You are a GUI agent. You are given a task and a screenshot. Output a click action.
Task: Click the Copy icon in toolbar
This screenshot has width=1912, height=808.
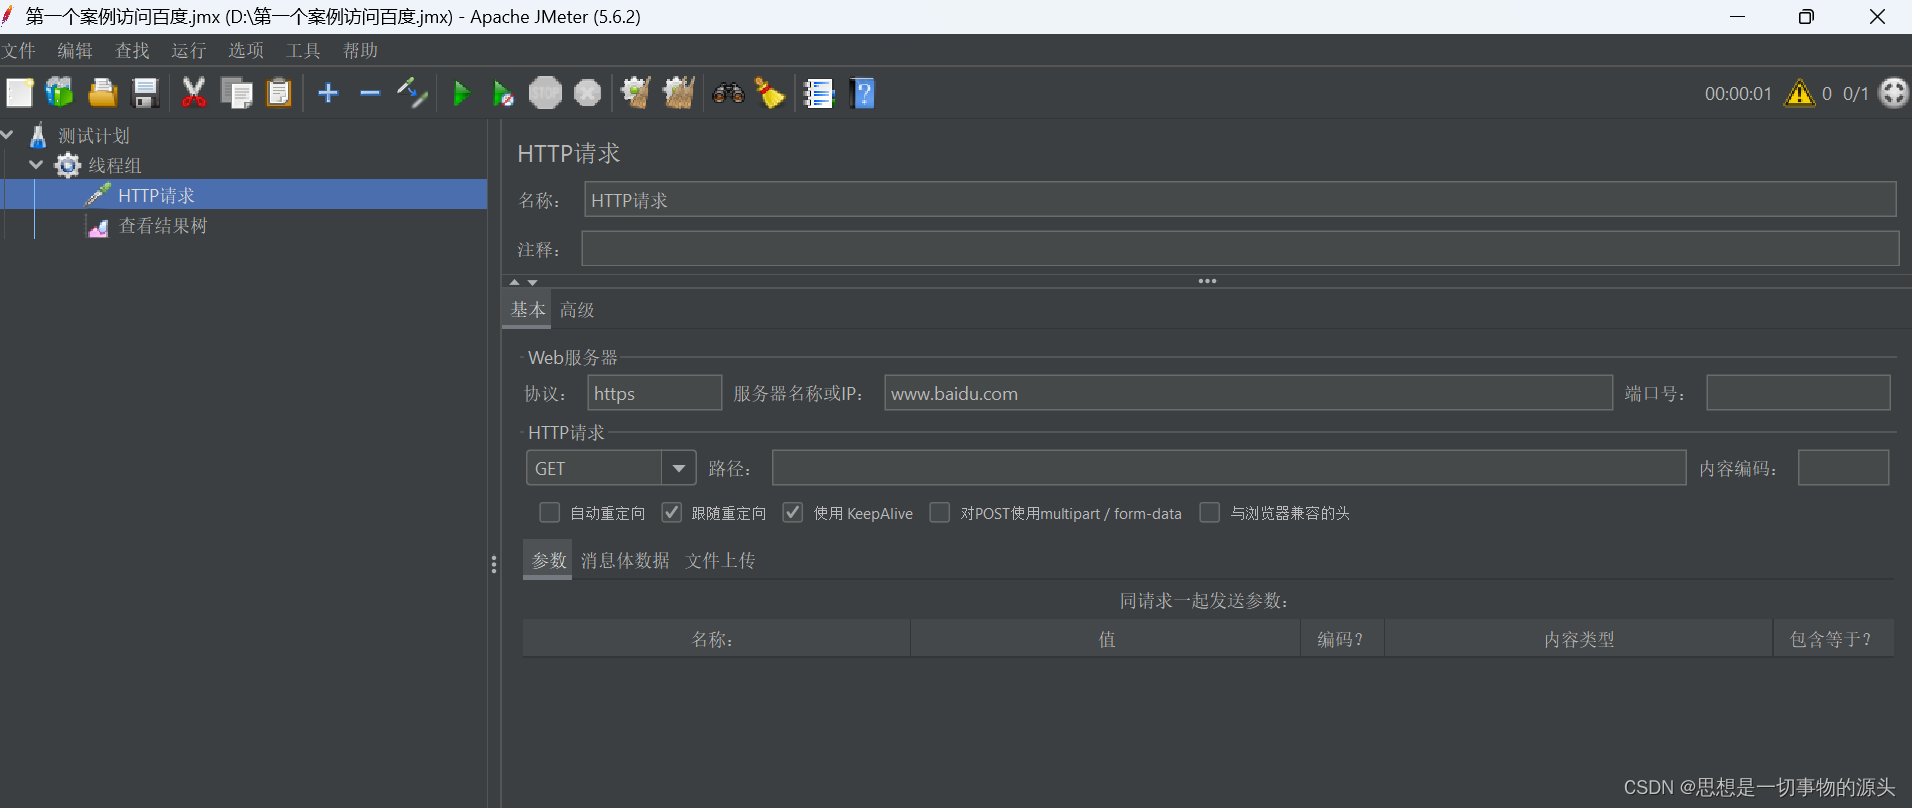pyautogui.click(x=237, y=93)
